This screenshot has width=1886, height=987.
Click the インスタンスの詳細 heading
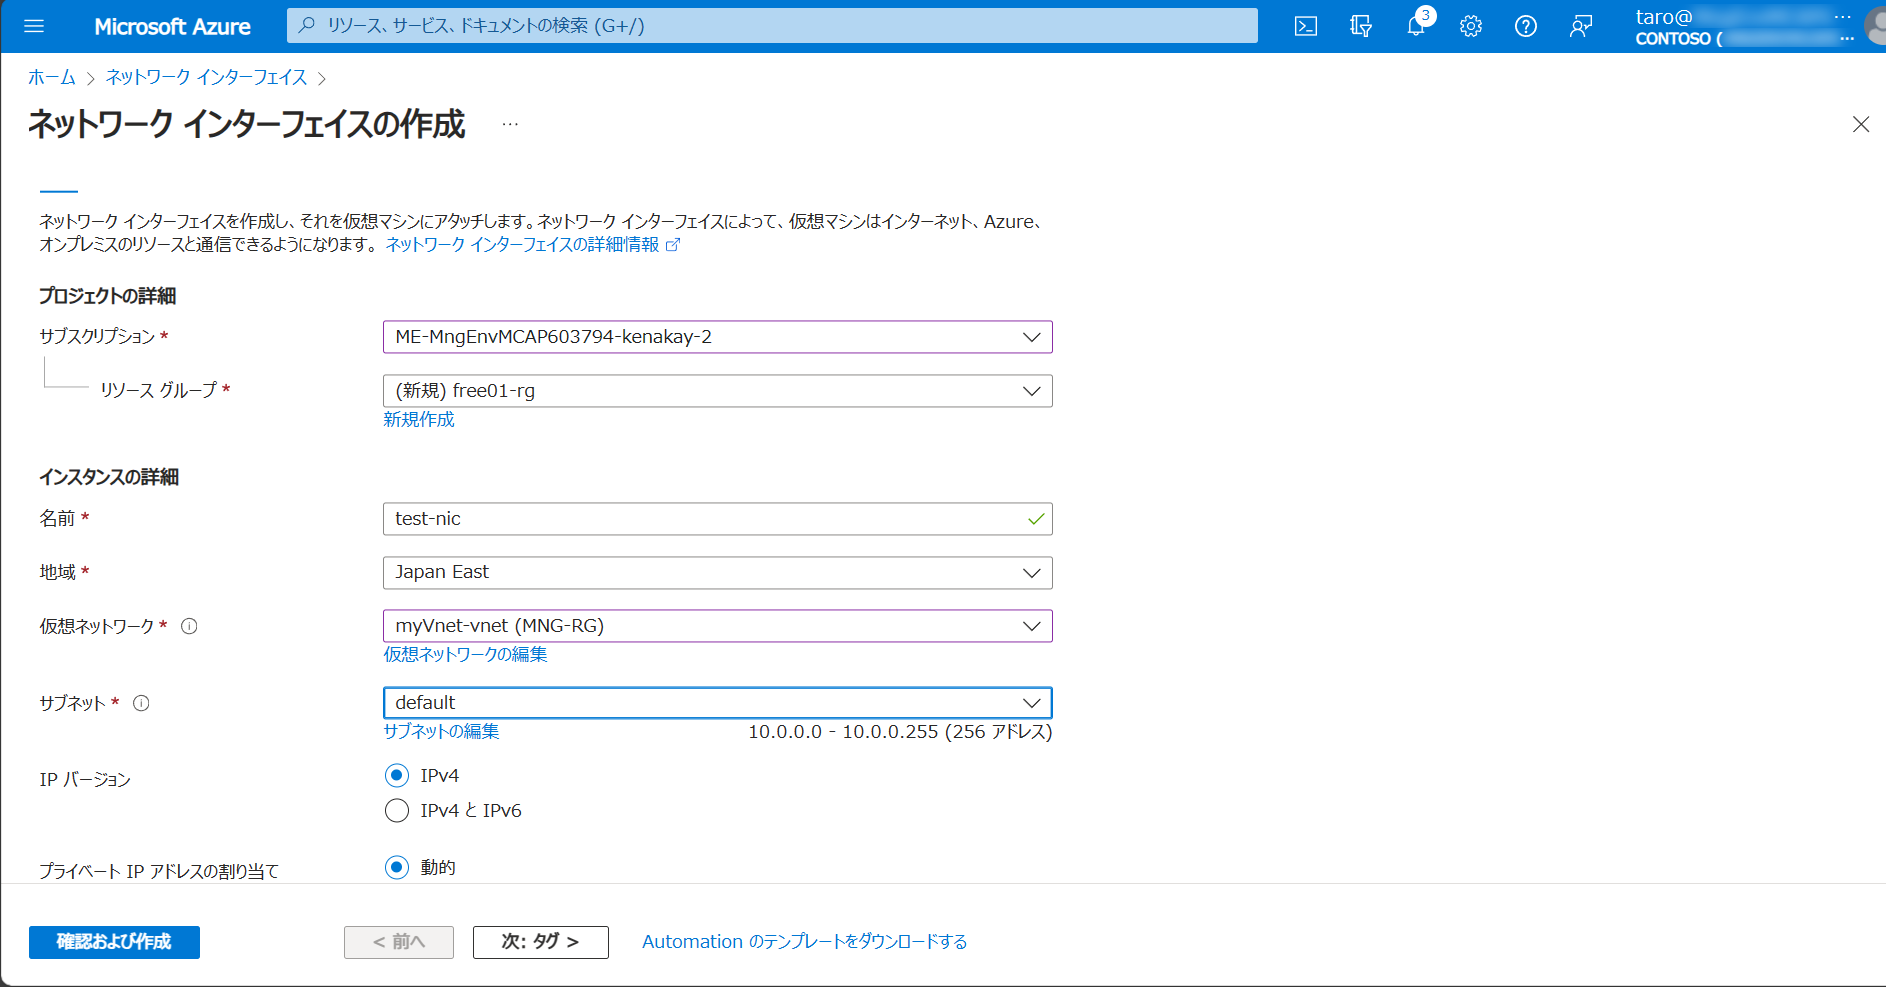click(x=109, y=477)
